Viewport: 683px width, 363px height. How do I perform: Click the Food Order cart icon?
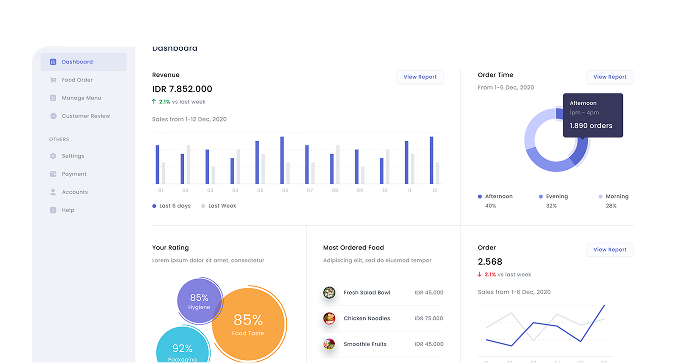coord(53,80)
